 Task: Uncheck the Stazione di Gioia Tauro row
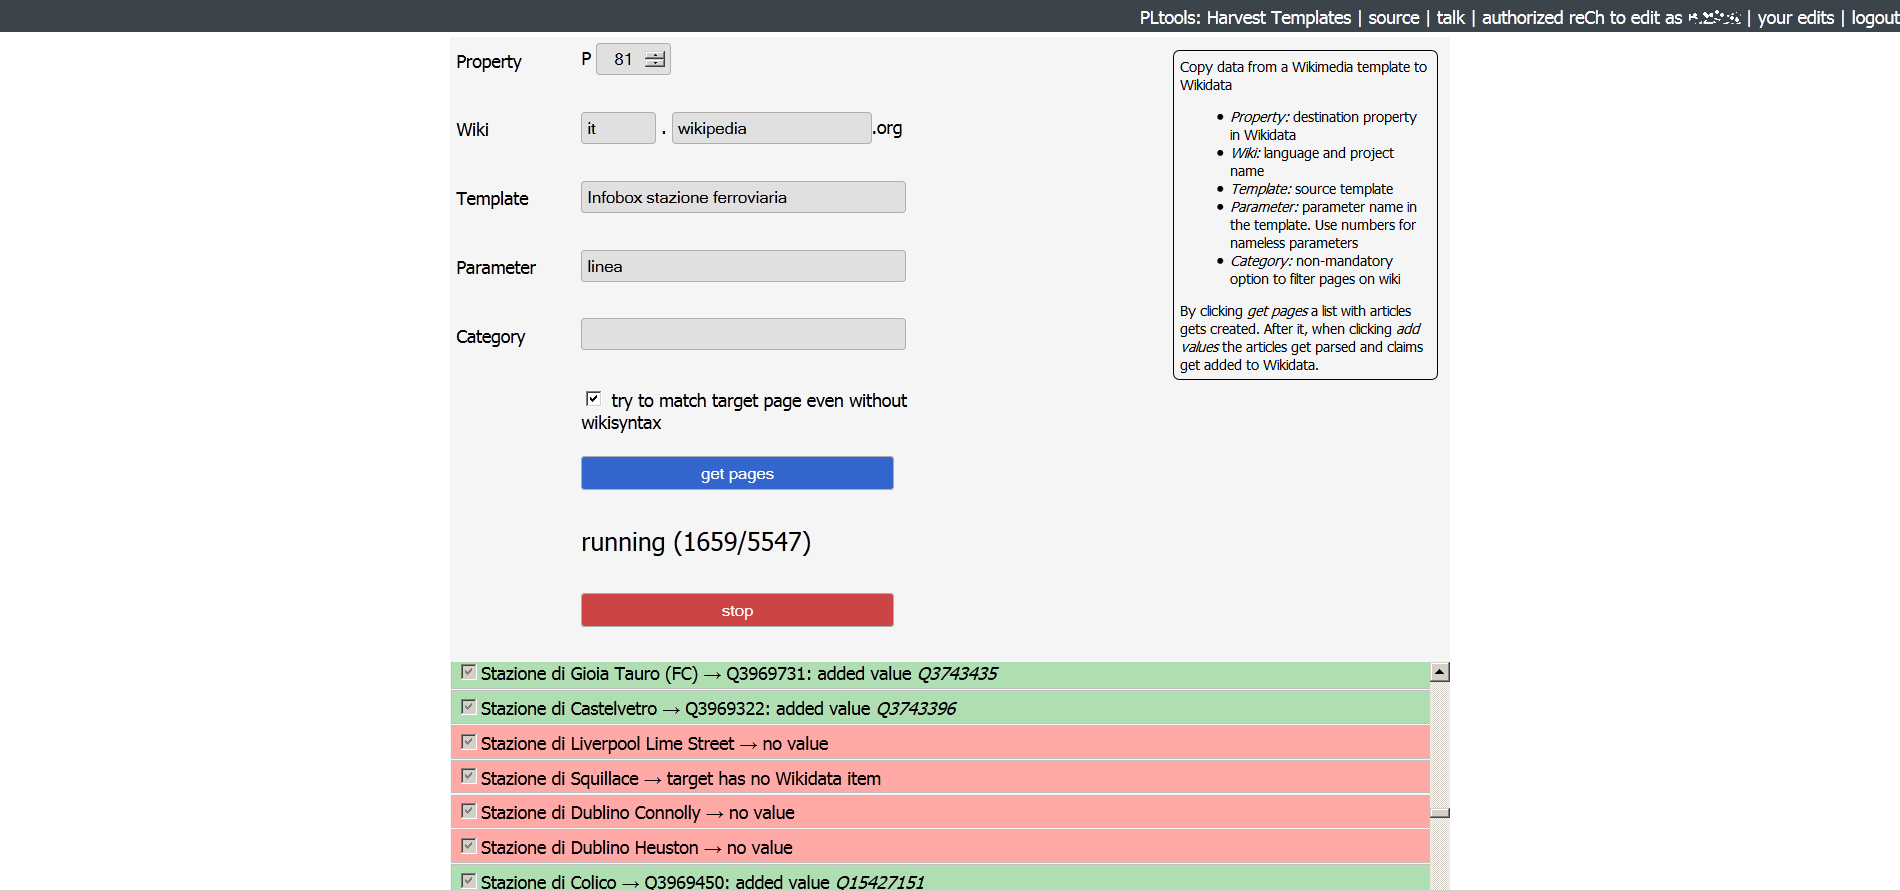pyautogui.click(x=468, y=672)
